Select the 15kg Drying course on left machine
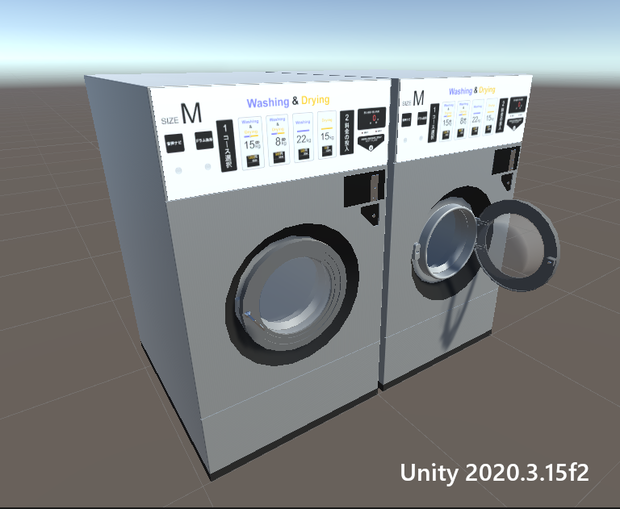 click(327, 134)
